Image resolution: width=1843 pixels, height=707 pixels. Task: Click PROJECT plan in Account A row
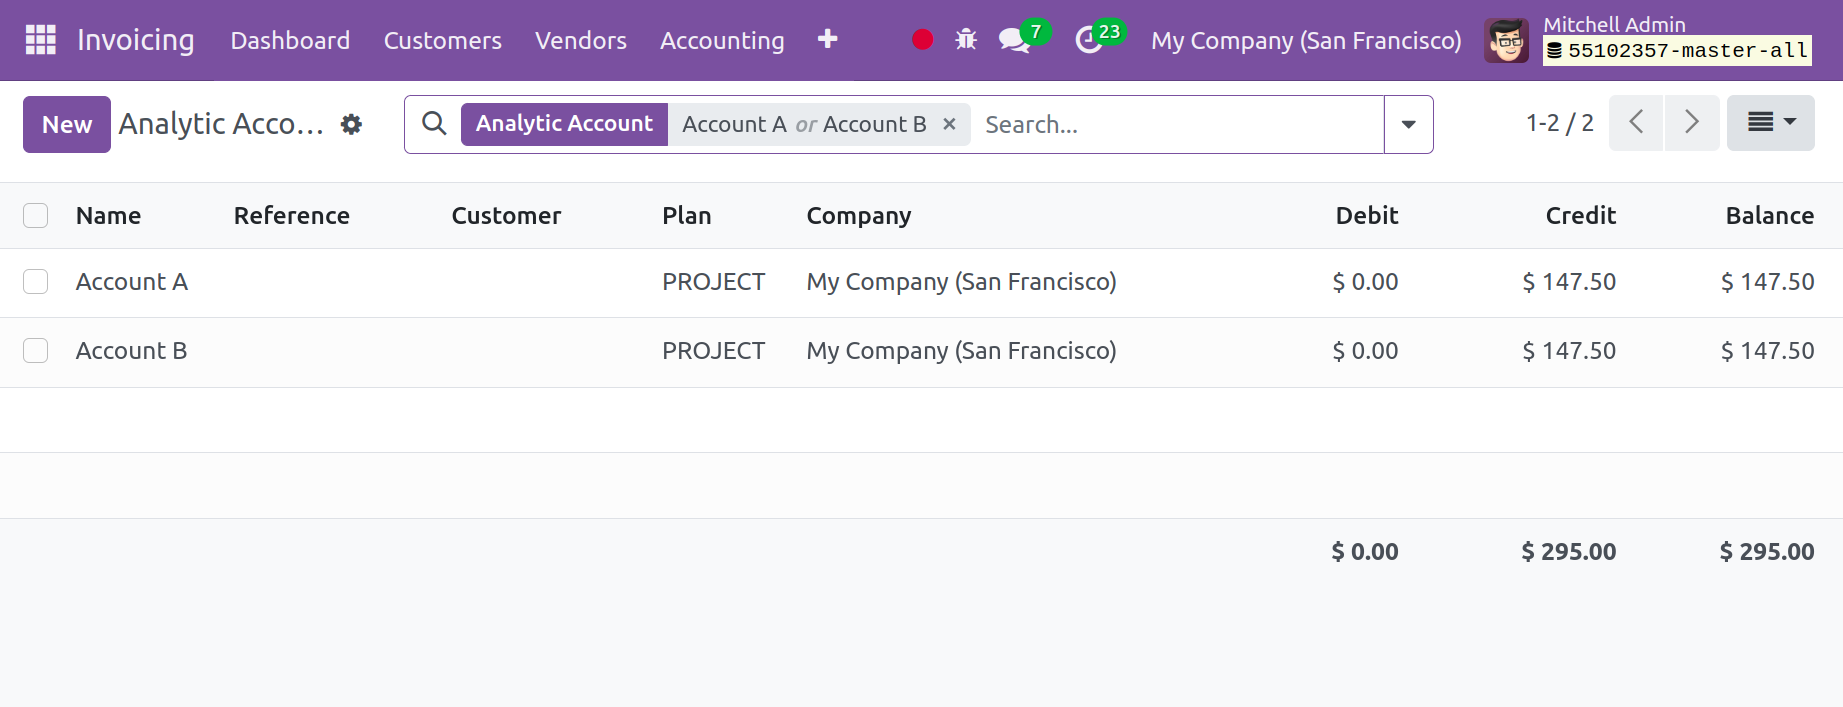click(714, 282)
